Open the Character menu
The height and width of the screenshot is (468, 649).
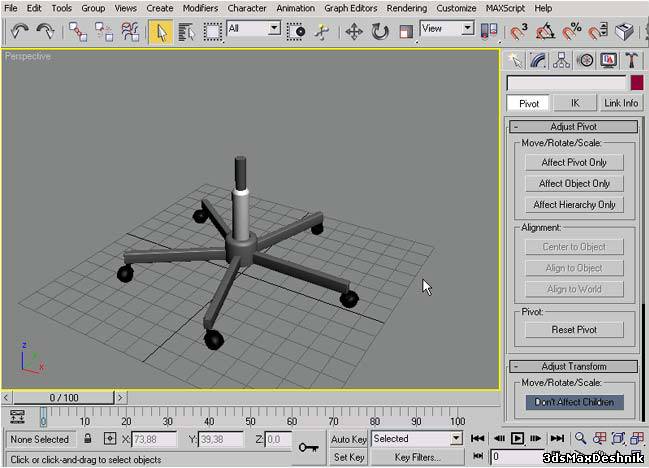coord(247,8)
